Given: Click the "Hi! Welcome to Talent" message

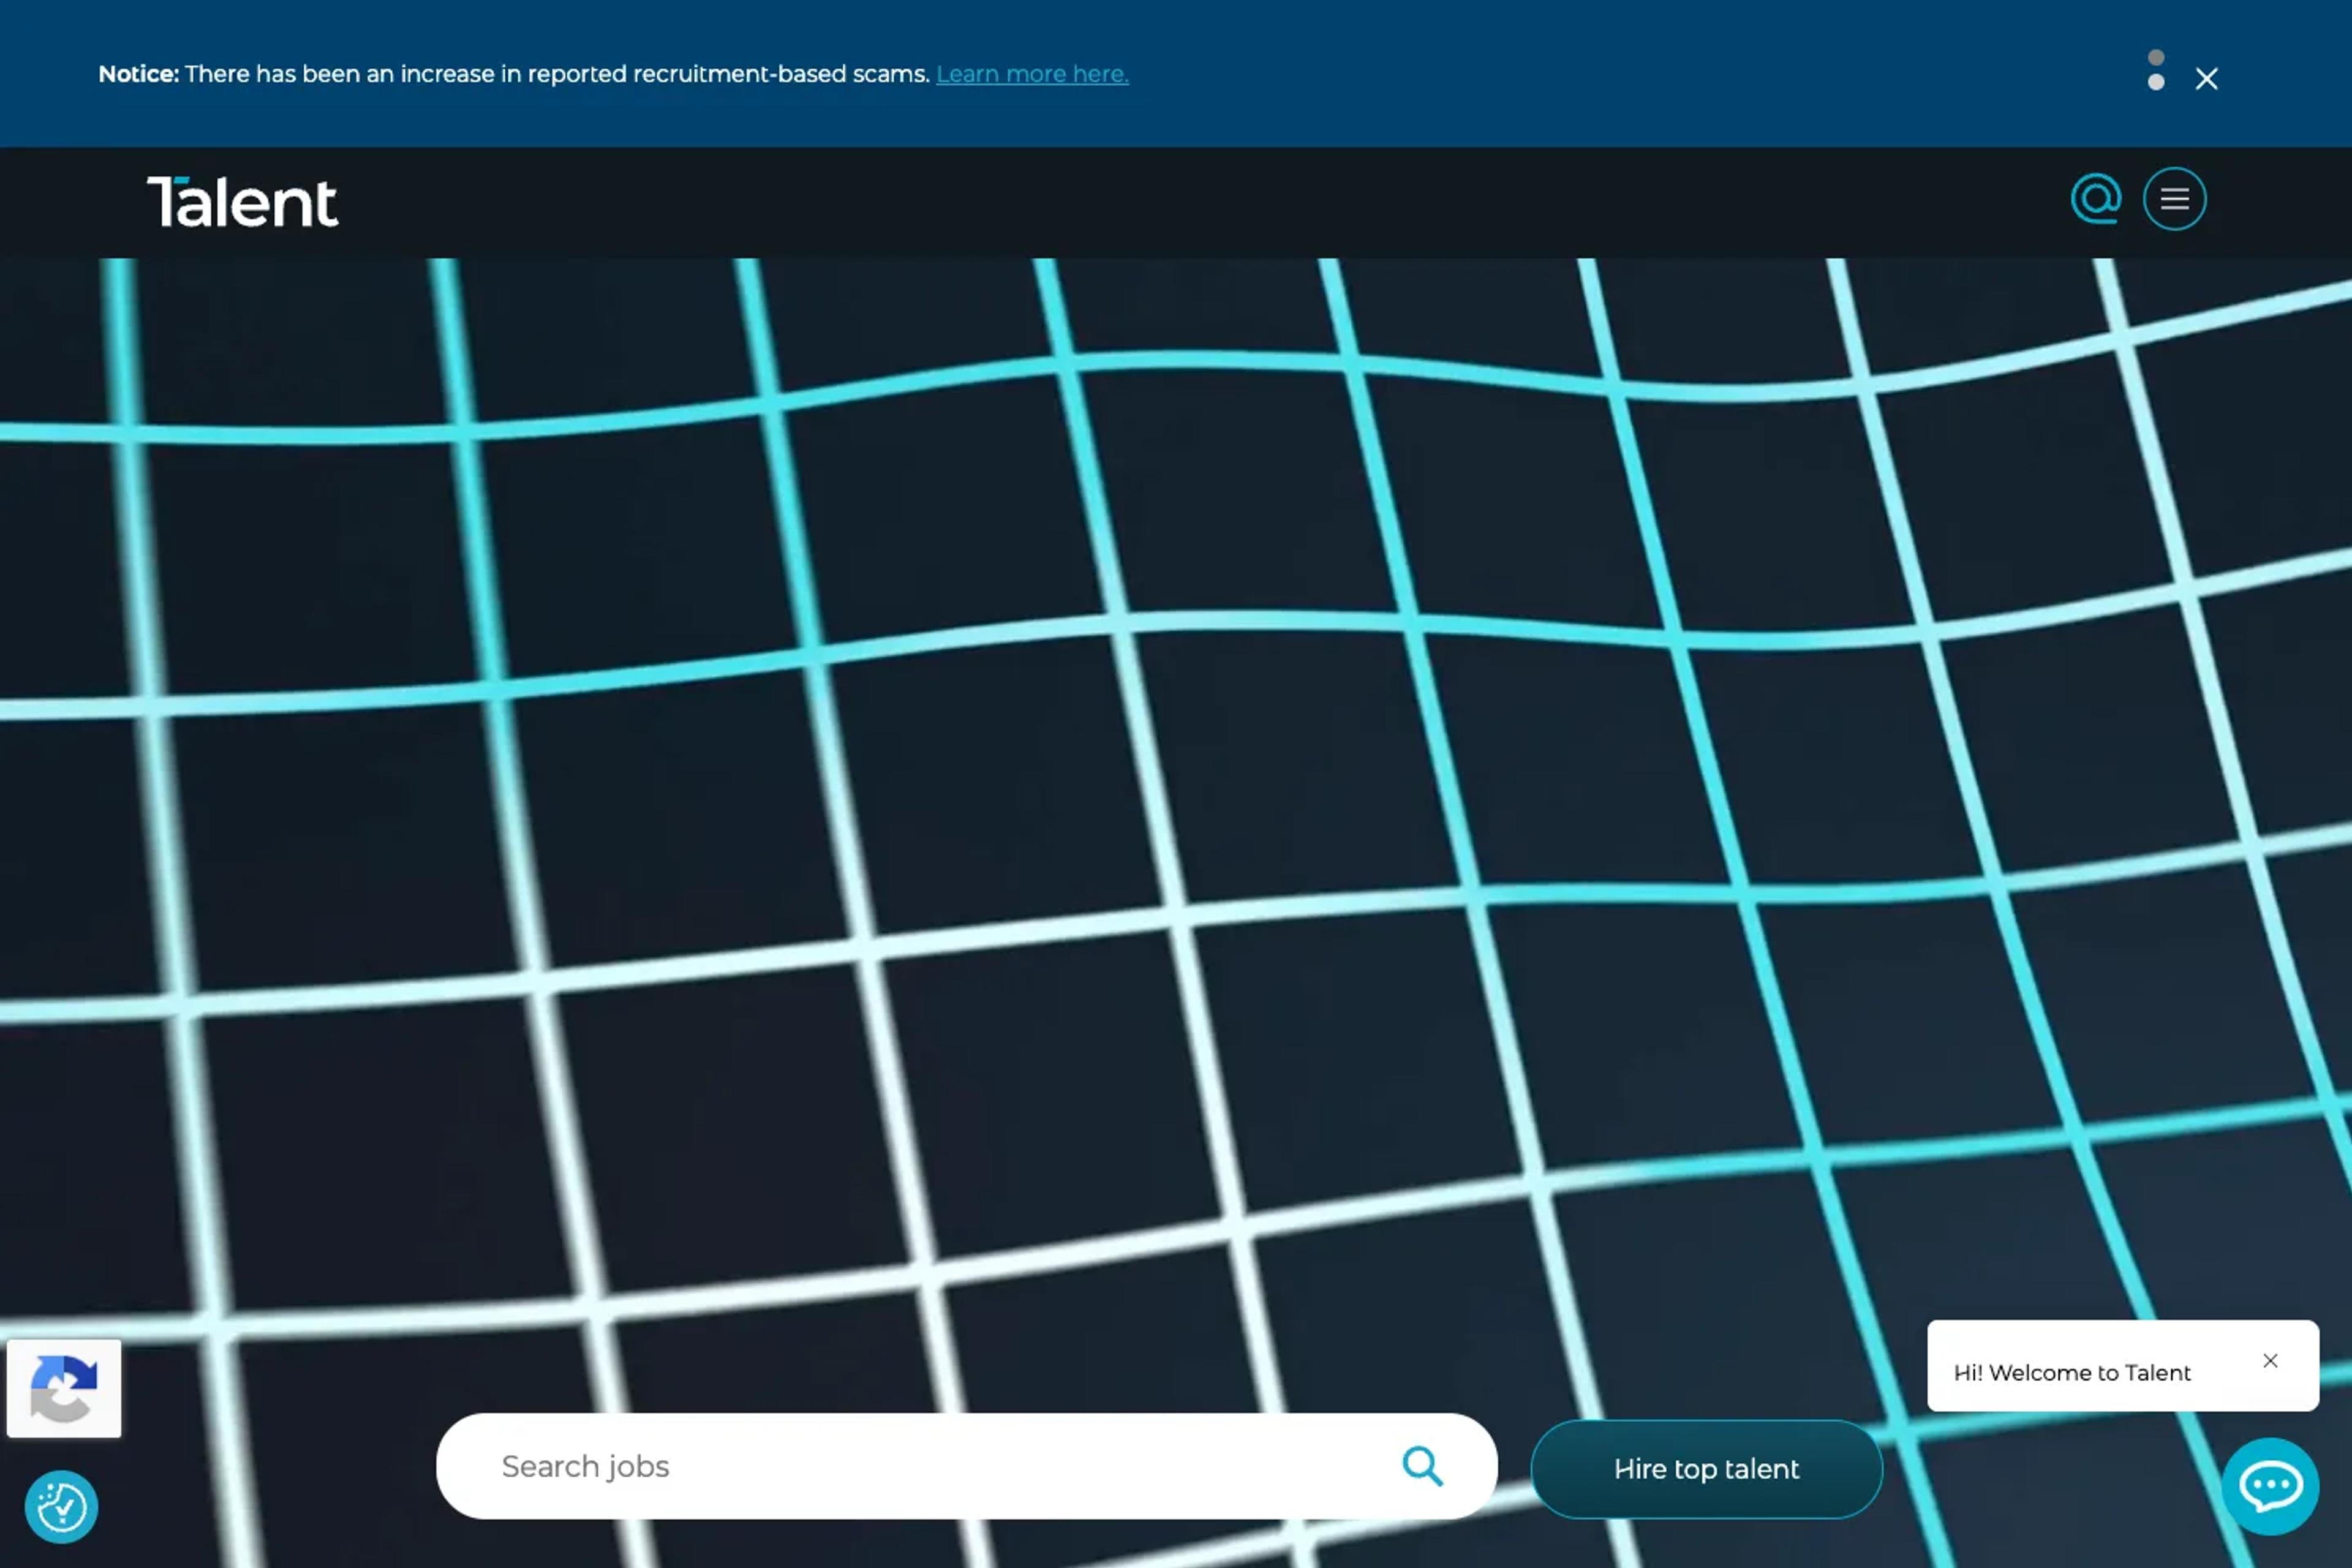Looking at the screenshot, I should 2072,1373.
